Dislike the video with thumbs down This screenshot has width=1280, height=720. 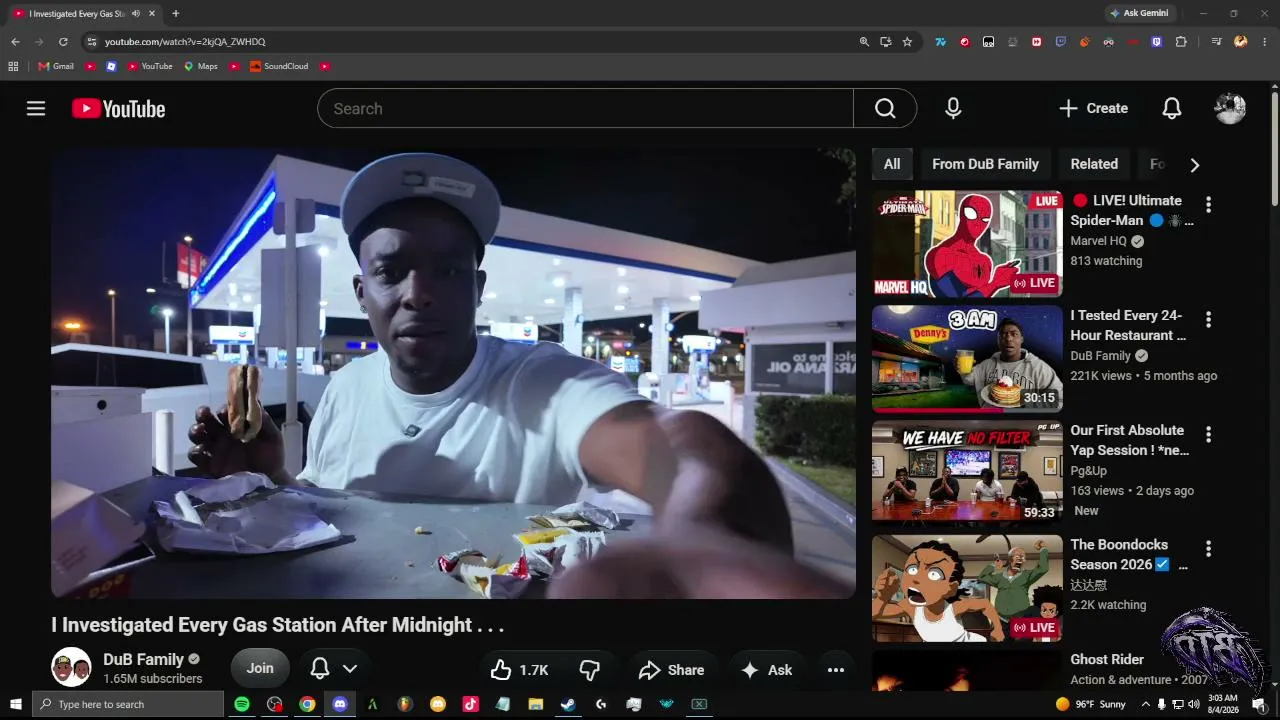(590, 670)
